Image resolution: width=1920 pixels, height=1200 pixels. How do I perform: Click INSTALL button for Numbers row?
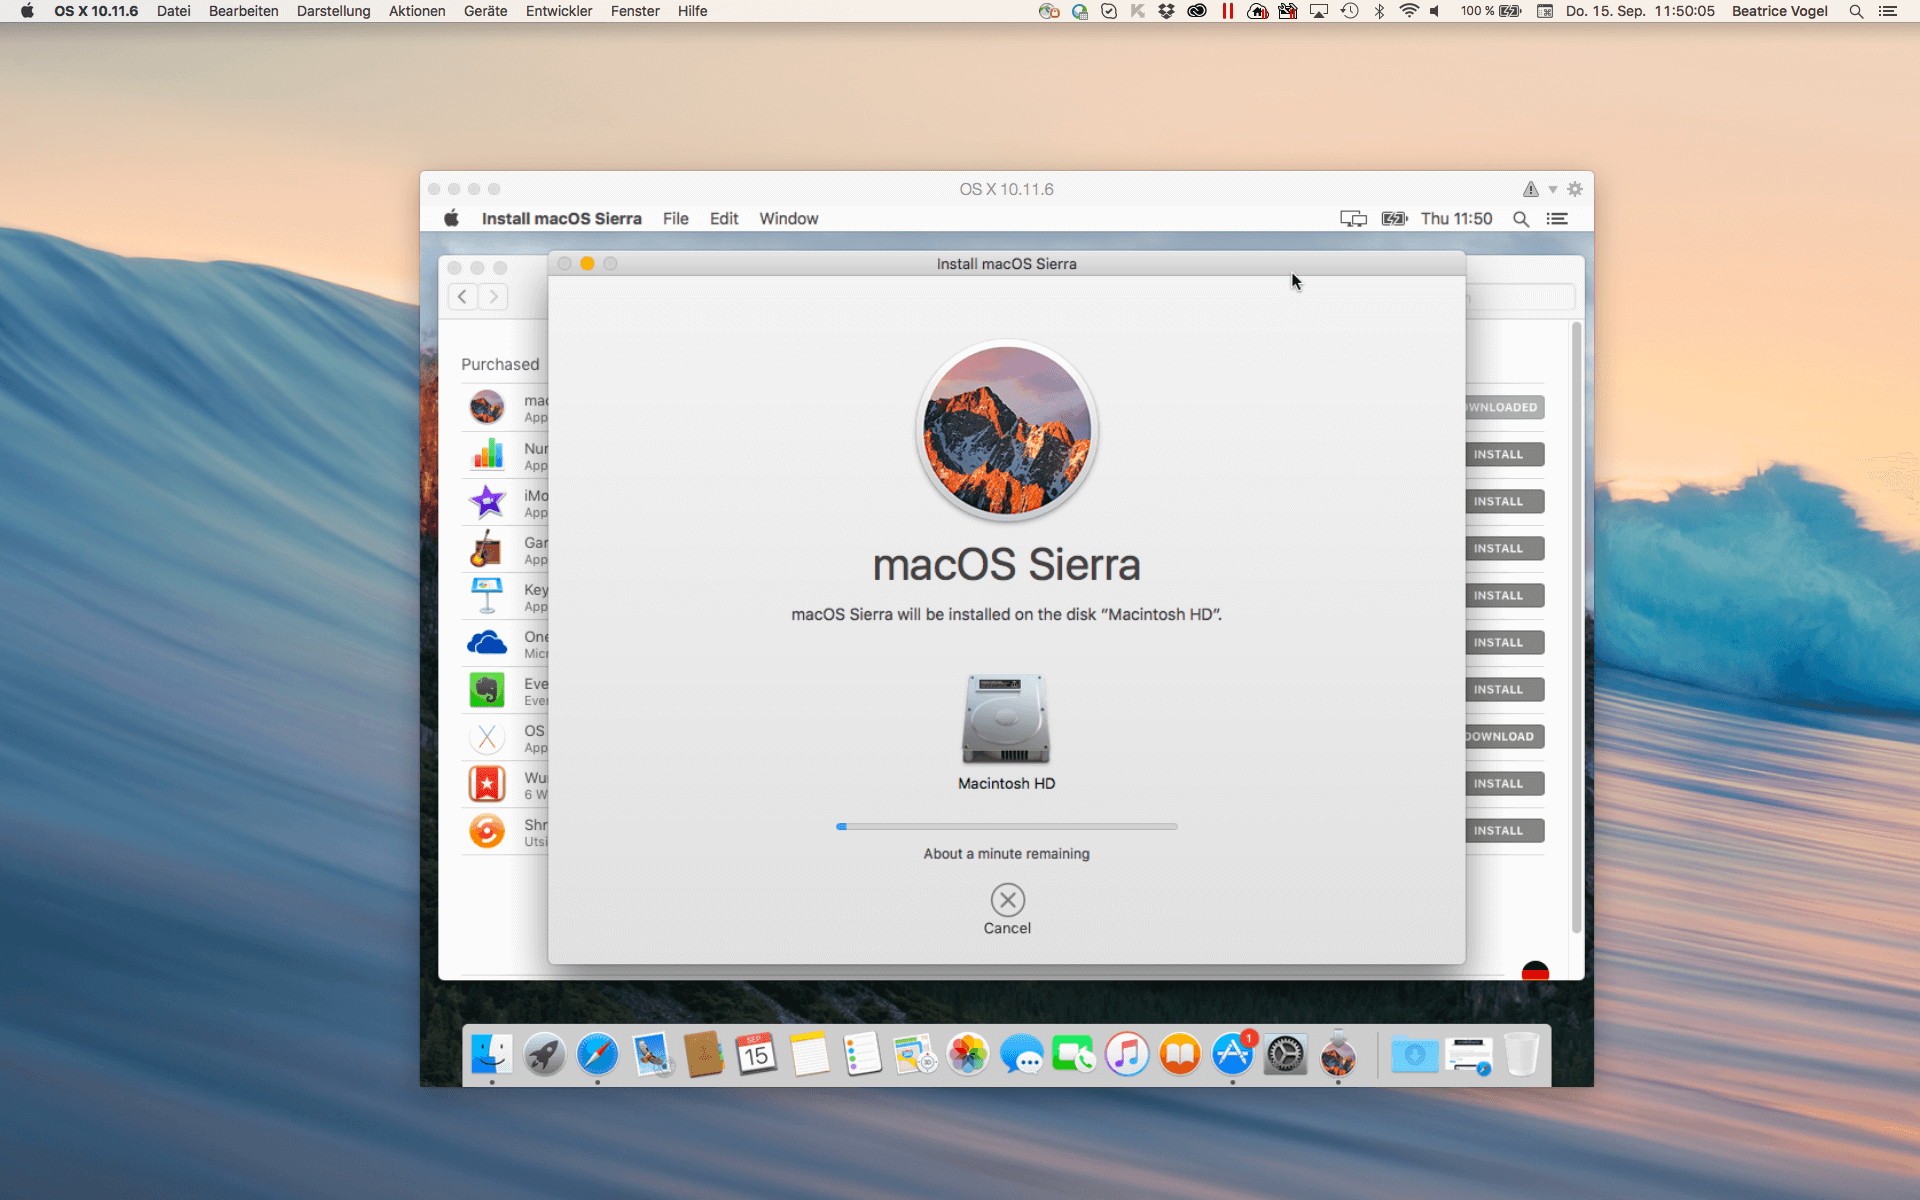coord(1504,455)
